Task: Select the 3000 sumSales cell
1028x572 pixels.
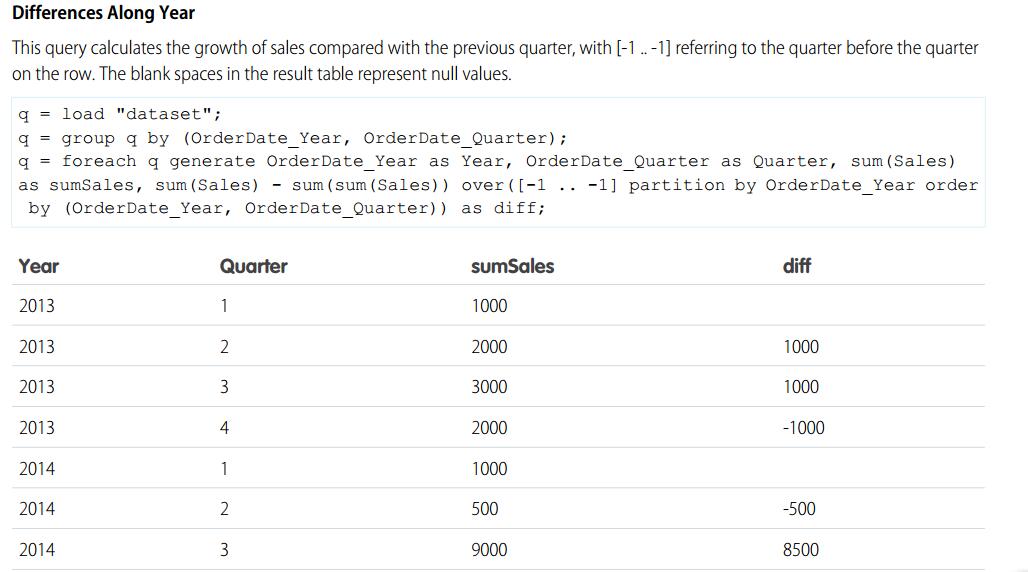Action: 489,387
